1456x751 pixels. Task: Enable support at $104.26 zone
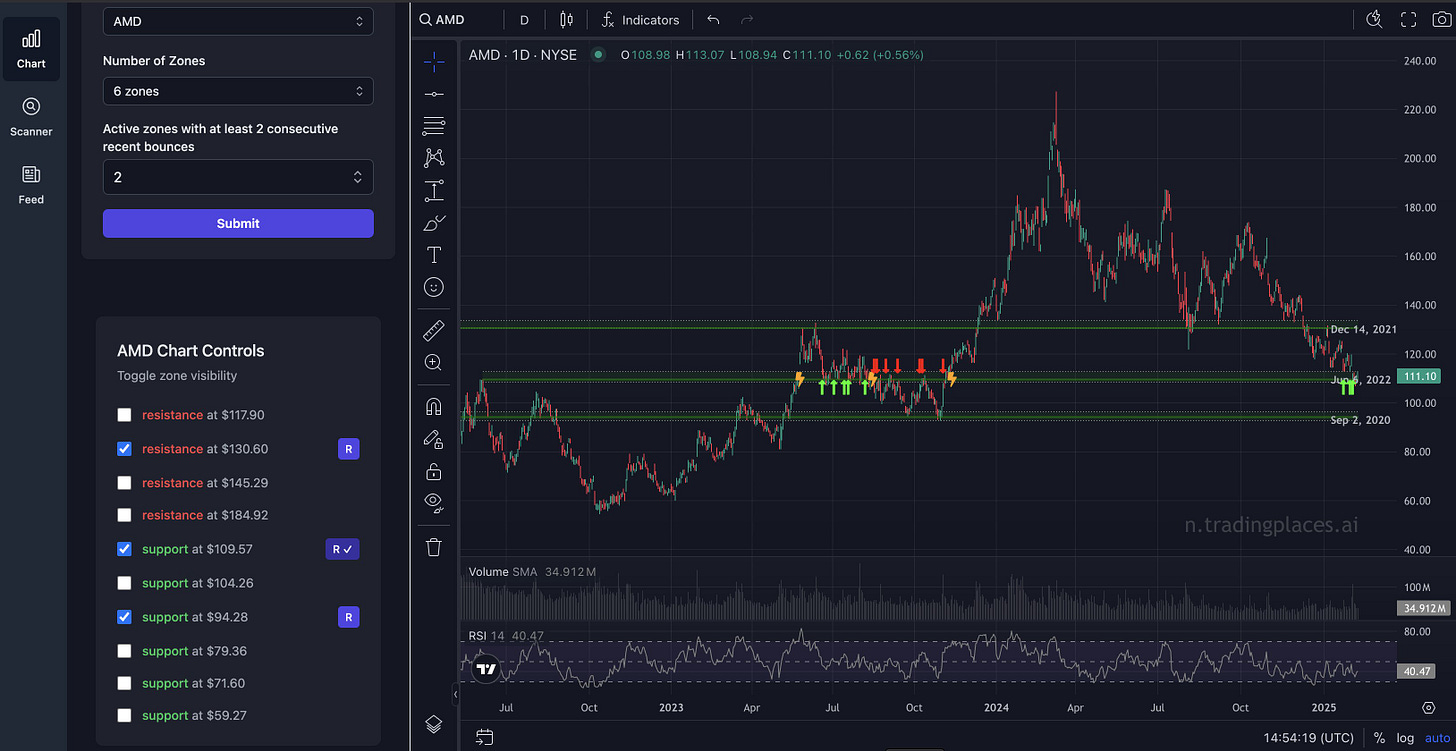point(124,583)
